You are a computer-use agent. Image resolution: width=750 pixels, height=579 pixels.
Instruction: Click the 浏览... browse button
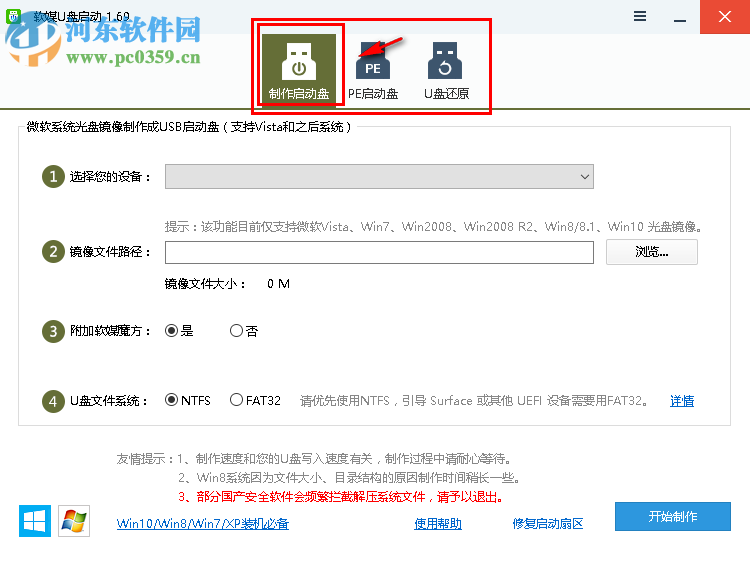651,252
